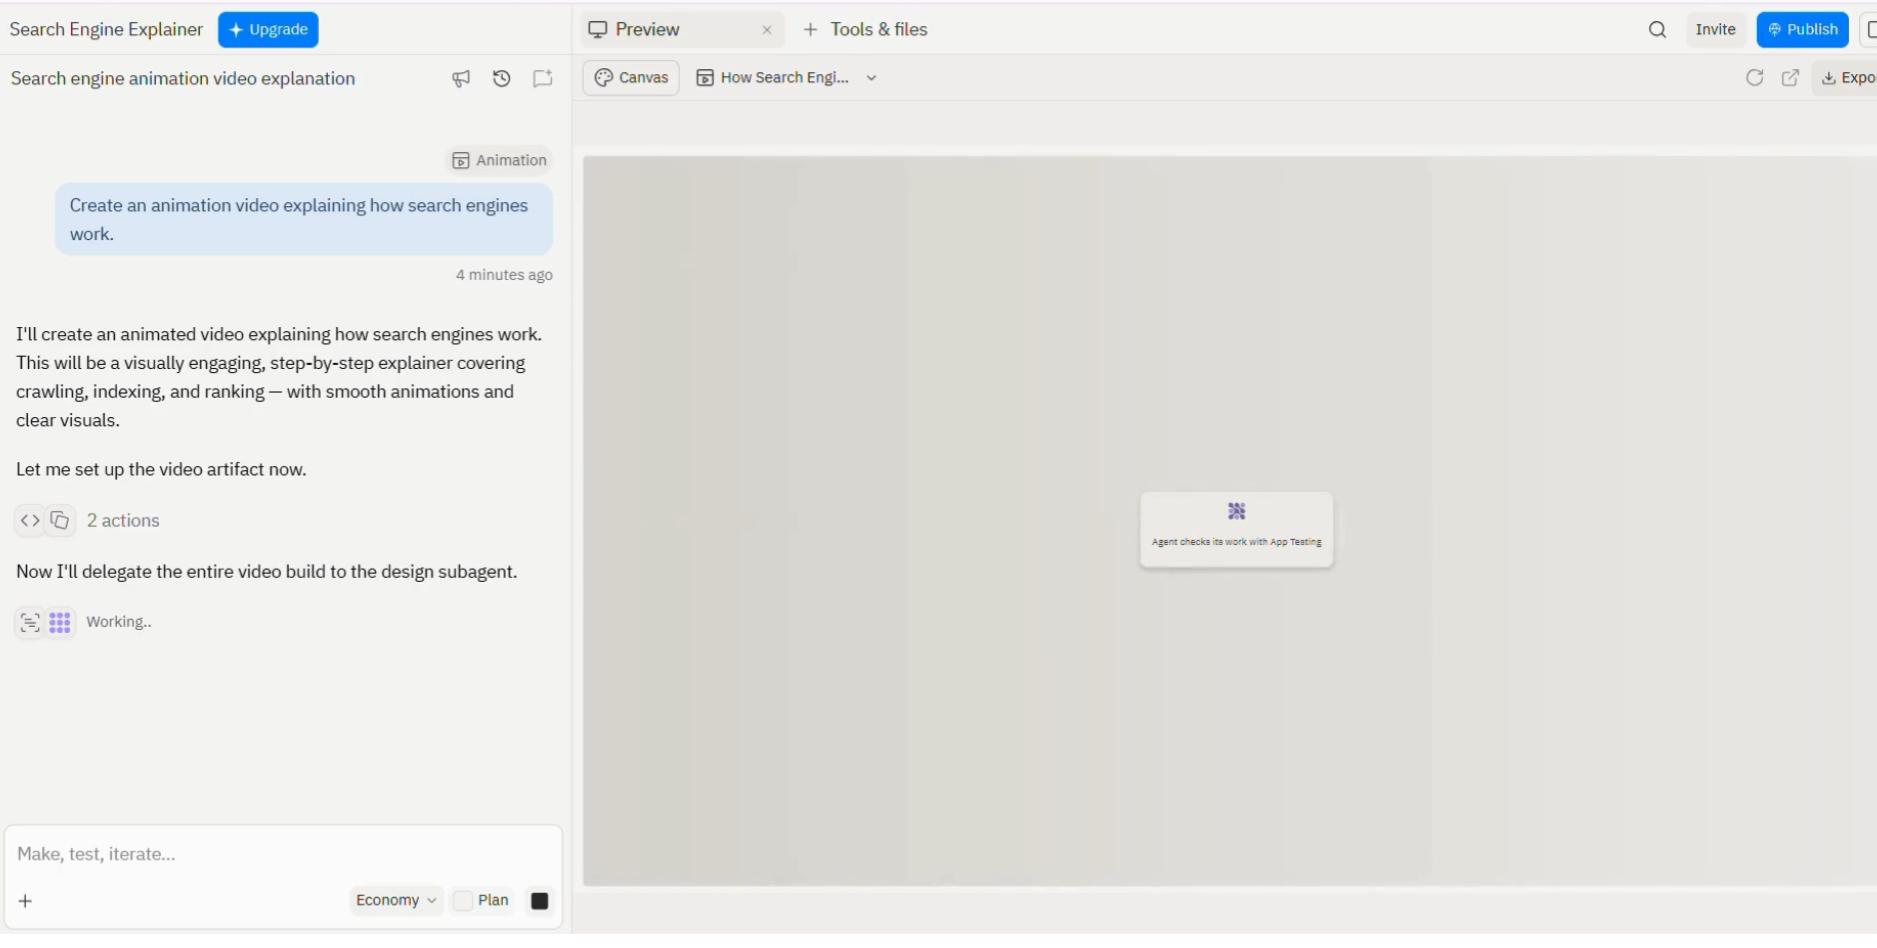
Task: Open preview in new window icon
Action: [x=1790, y=78]
